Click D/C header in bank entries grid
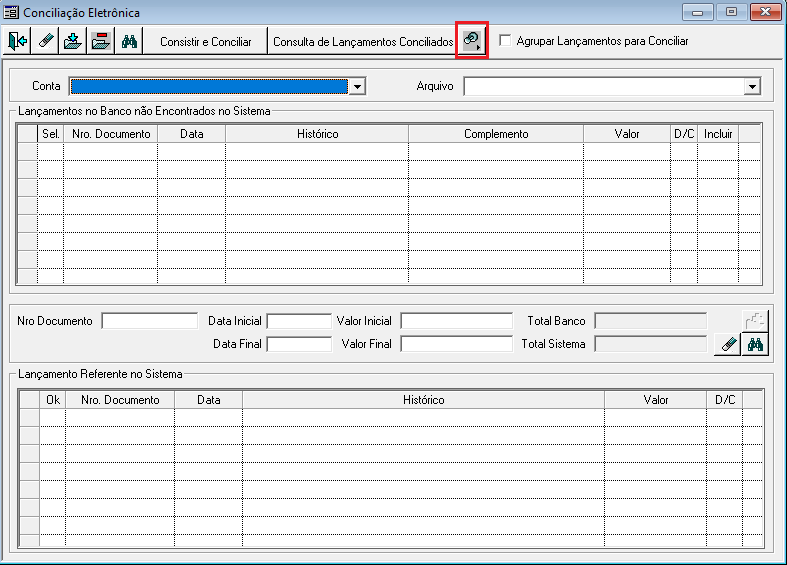Image resolution: width=787 pixels, height=565 pixels. click(x=684, y=134)
